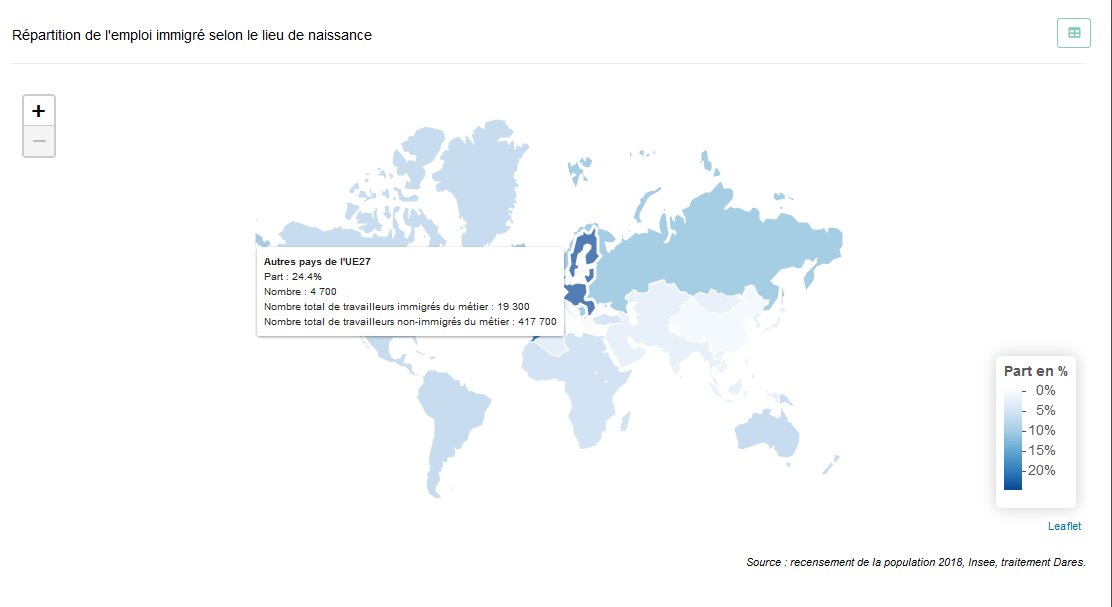Switch to table view using grid icon
This screenshot has width=1112, height=607.
pyautogui.click(x=1074, y=33)
